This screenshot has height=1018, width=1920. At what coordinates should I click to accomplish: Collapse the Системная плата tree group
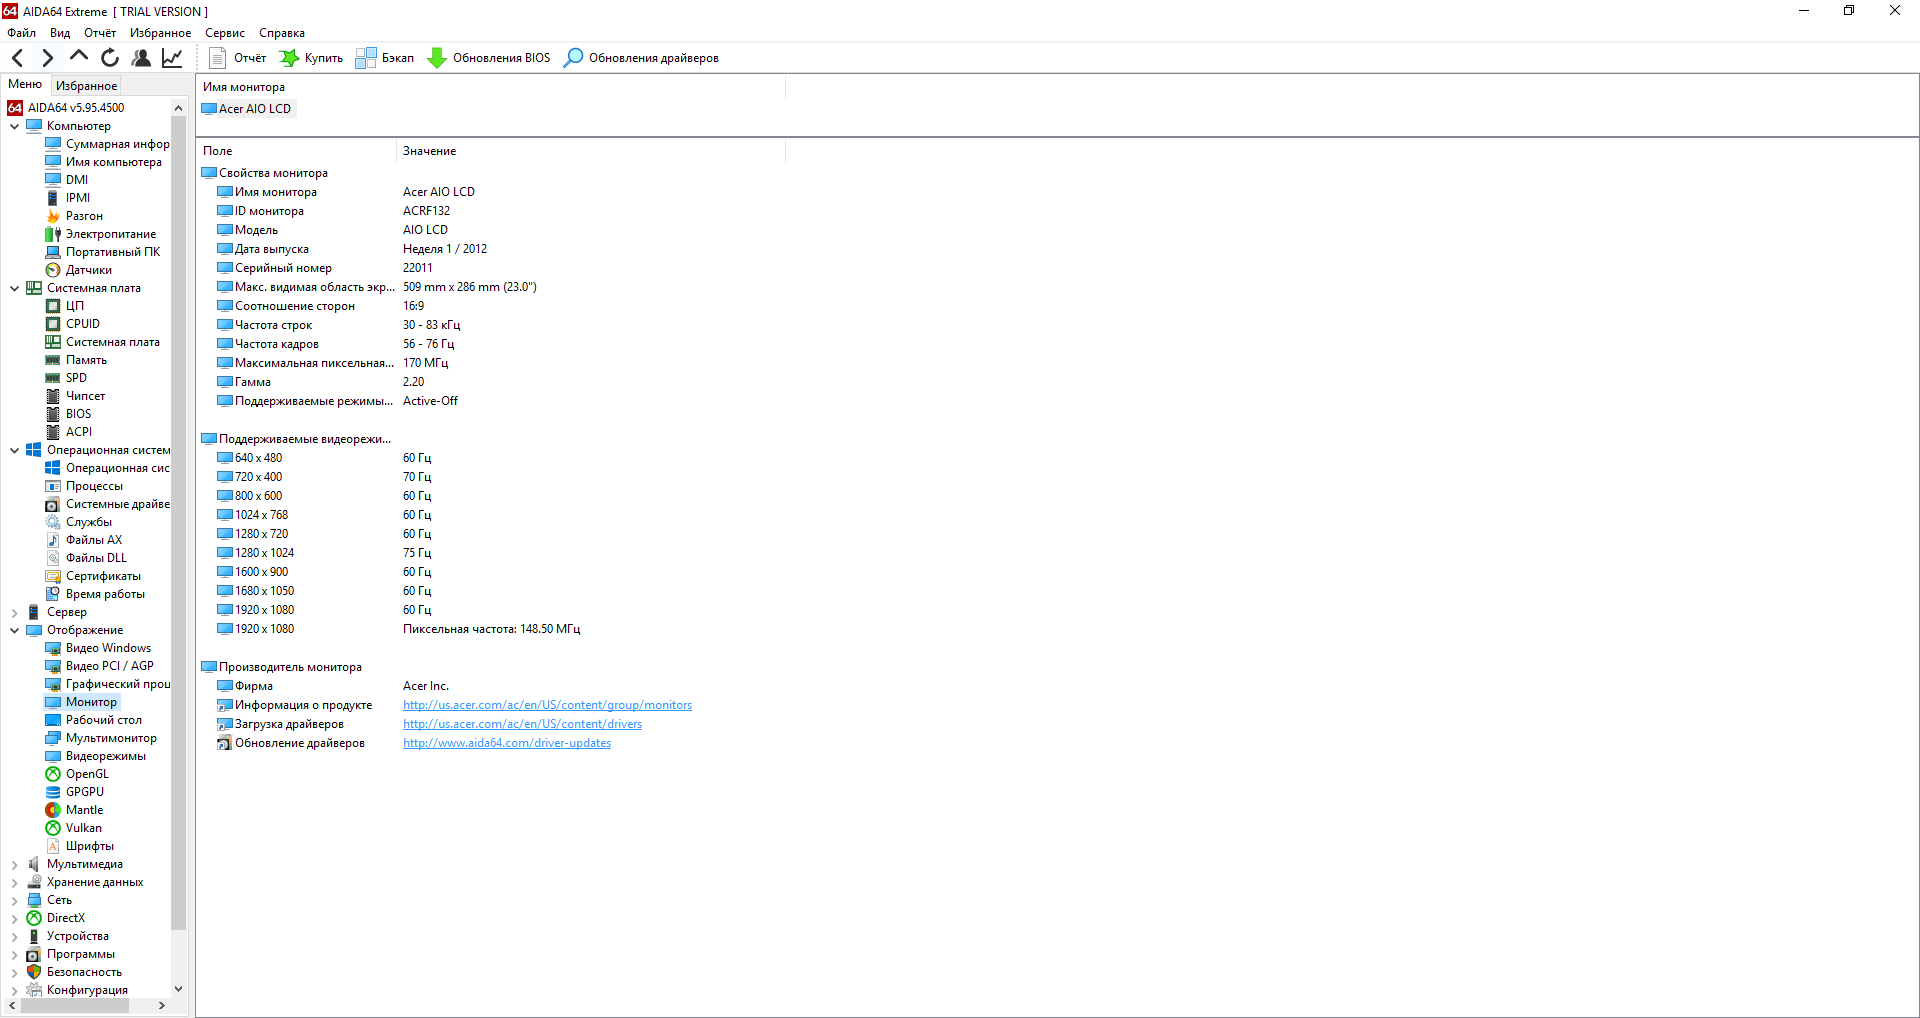click(x=14, y=288)
